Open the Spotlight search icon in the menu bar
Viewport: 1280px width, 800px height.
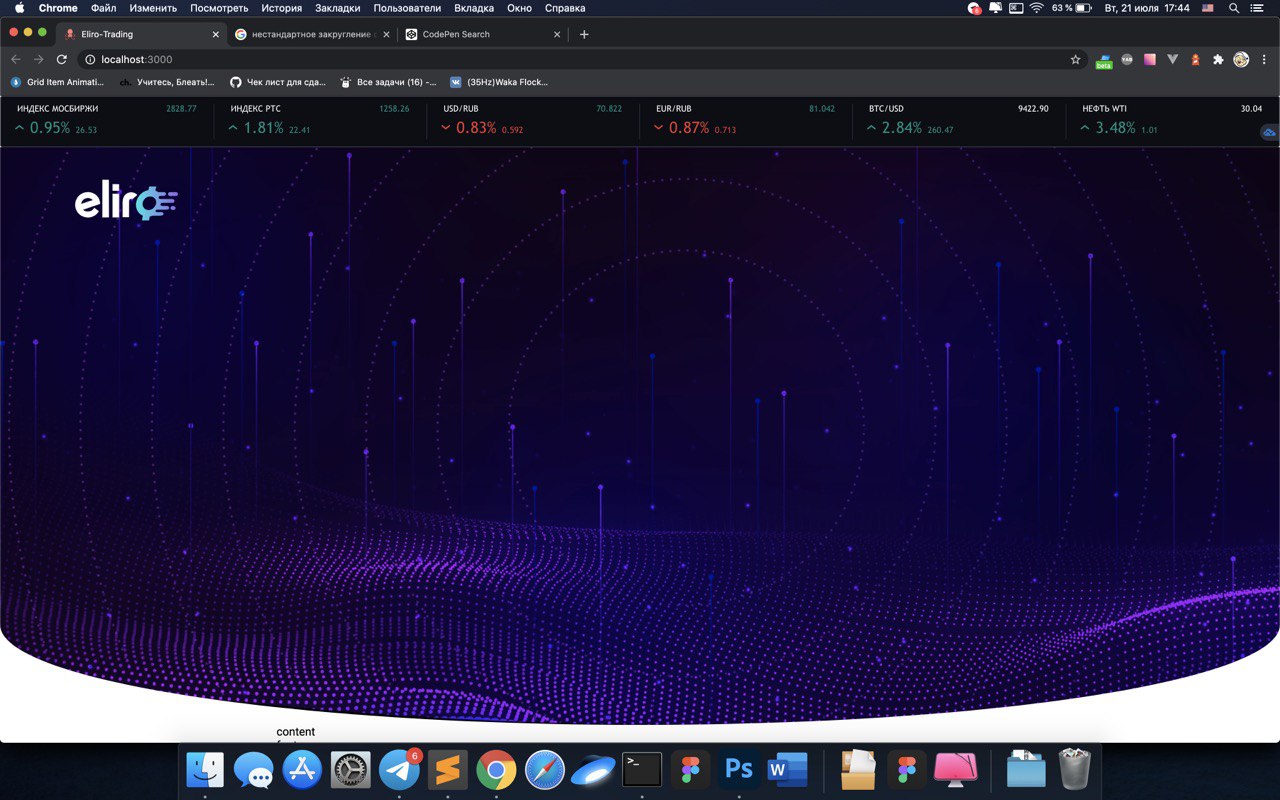(1234, 8)
